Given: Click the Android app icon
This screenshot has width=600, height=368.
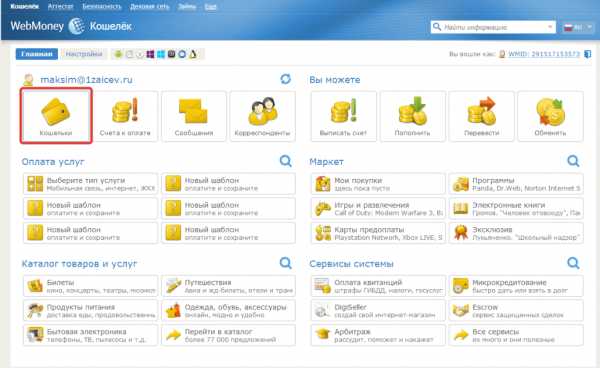Looking at the screenshot, I should 118,54.
